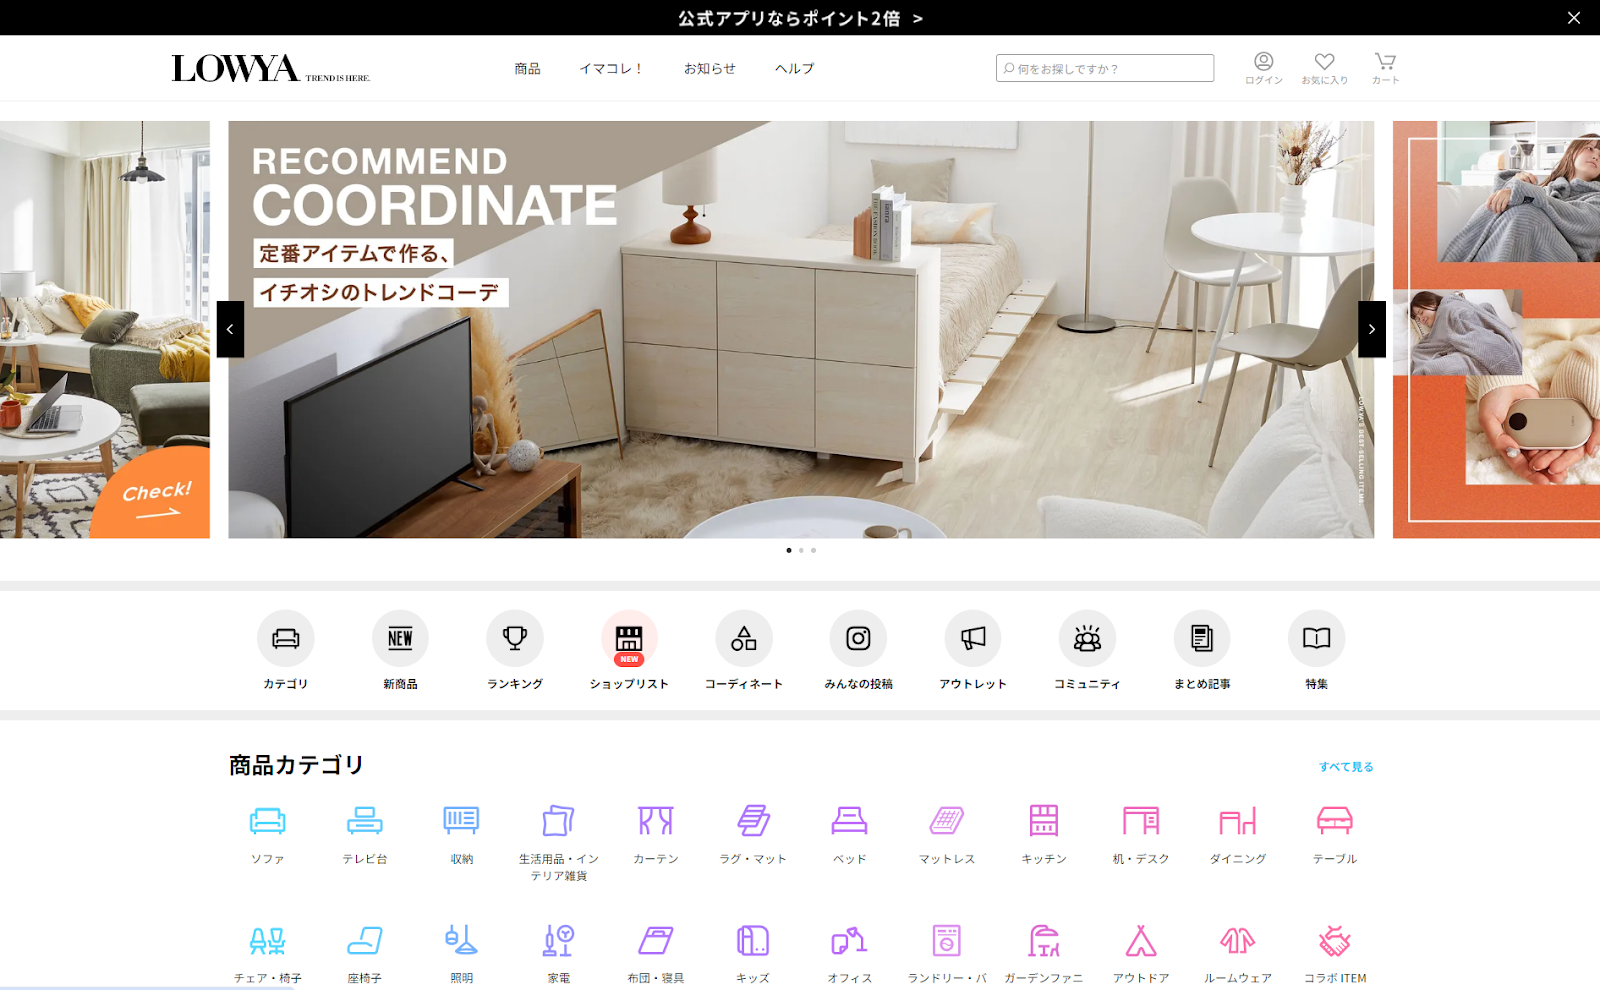The image size is (1600, 990).
Task: Select the ラグ・マット category icon
Action: [753, 821]
